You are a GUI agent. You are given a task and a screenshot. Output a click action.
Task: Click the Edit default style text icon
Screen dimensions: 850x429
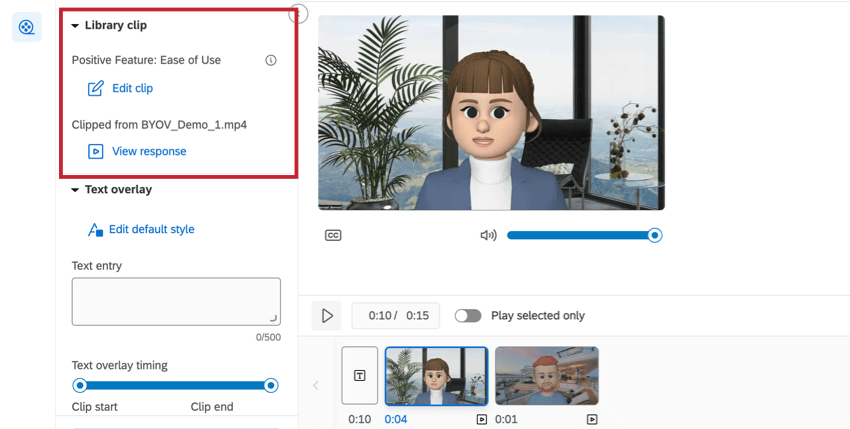click(x=95, y=230)
